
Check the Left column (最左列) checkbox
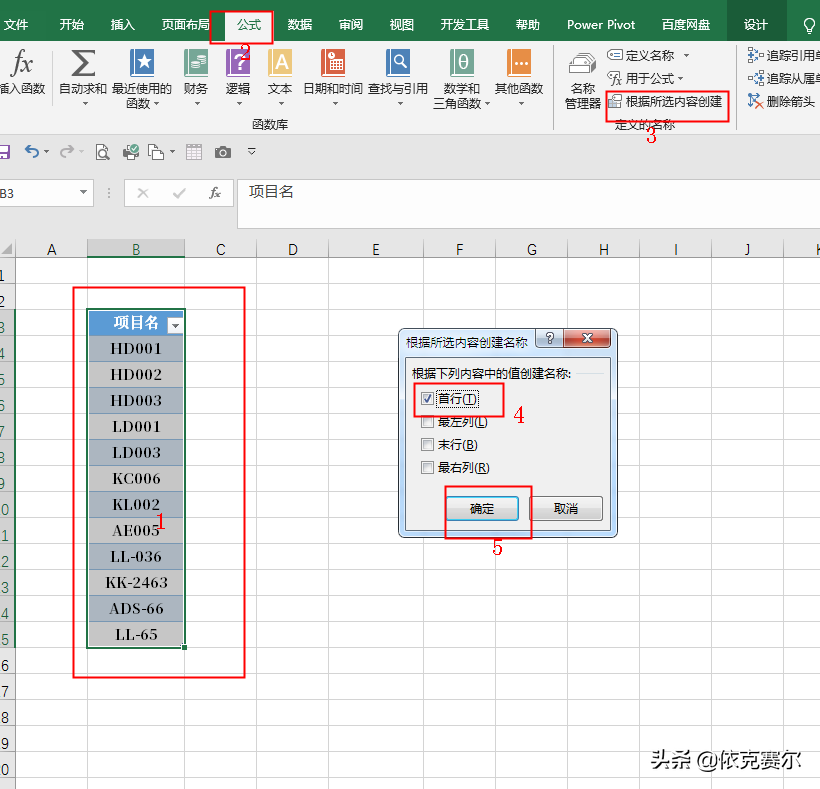click(427, 422)
